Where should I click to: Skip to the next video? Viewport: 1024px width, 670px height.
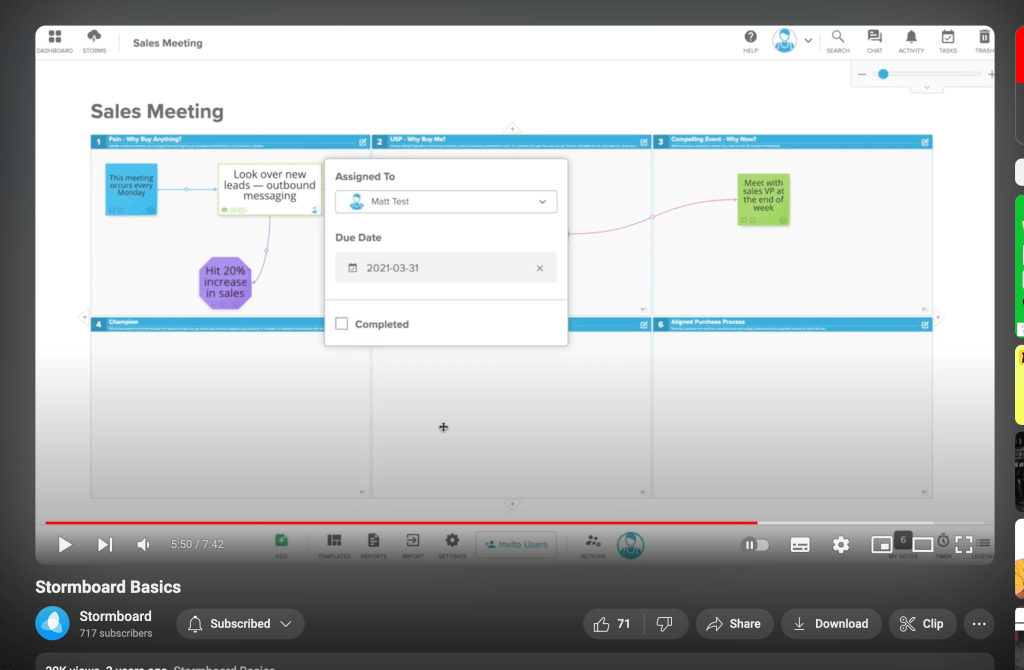(104, 545)
